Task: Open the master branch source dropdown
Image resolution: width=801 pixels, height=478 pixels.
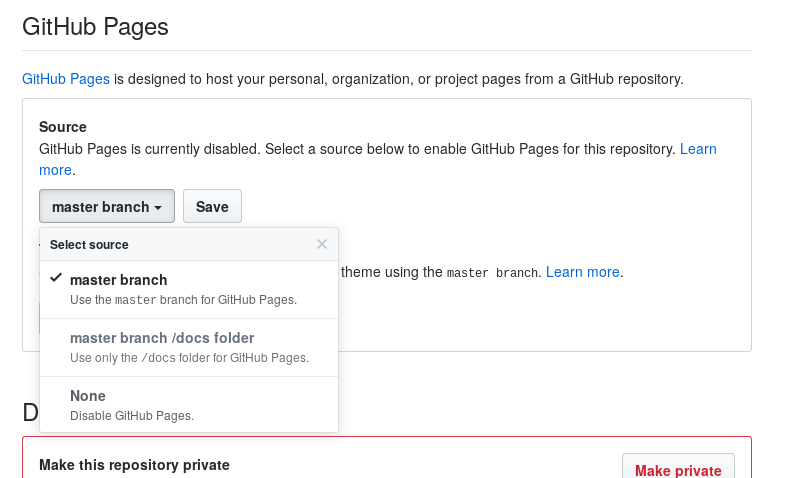Action: click(107, 206)
